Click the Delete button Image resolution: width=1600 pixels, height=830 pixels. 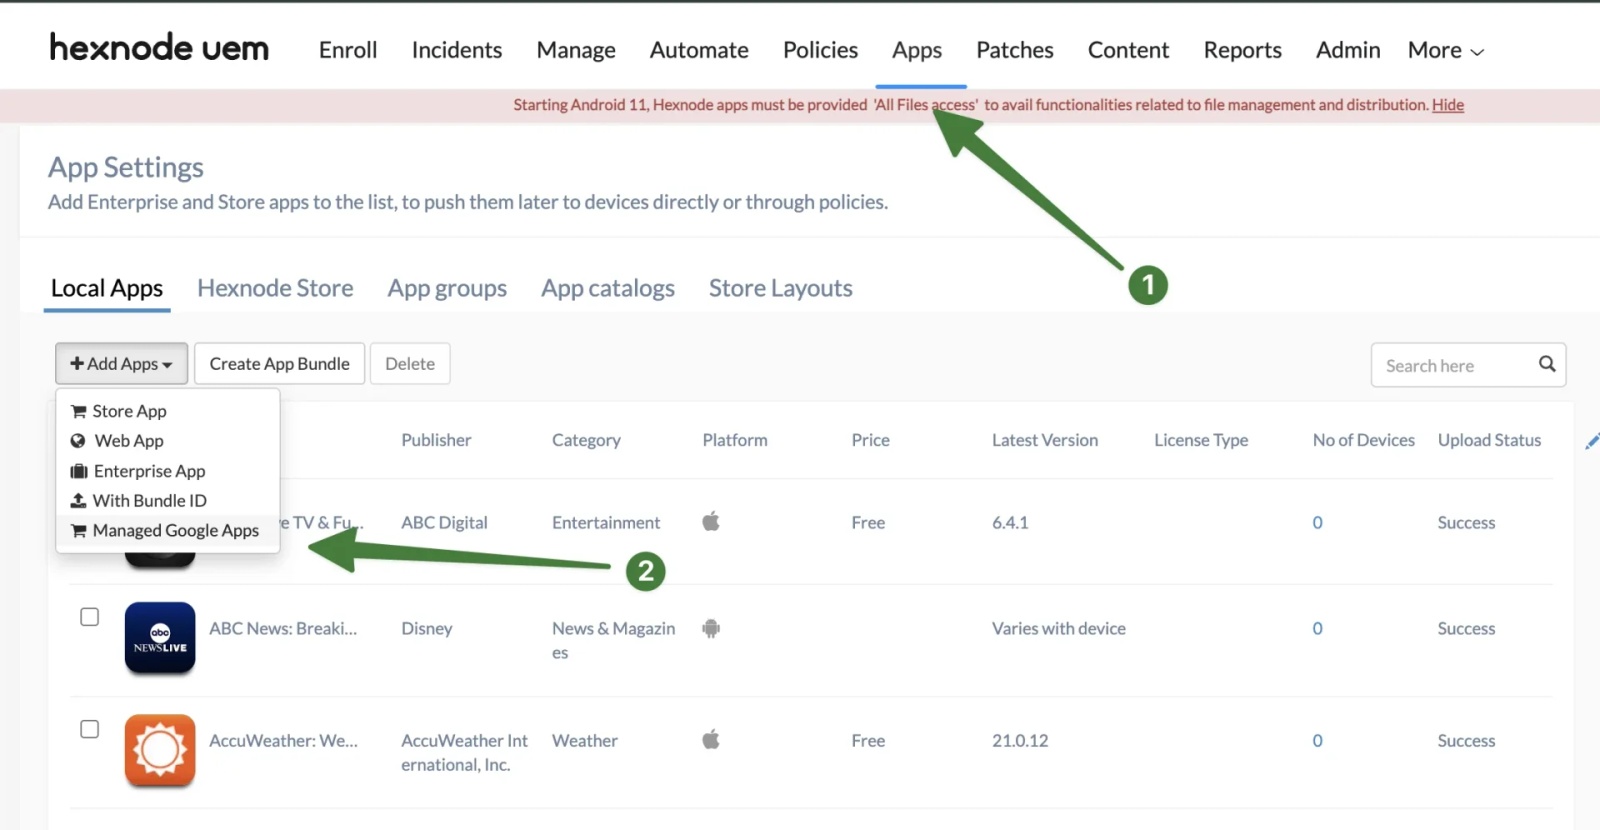tap(410, 364)
